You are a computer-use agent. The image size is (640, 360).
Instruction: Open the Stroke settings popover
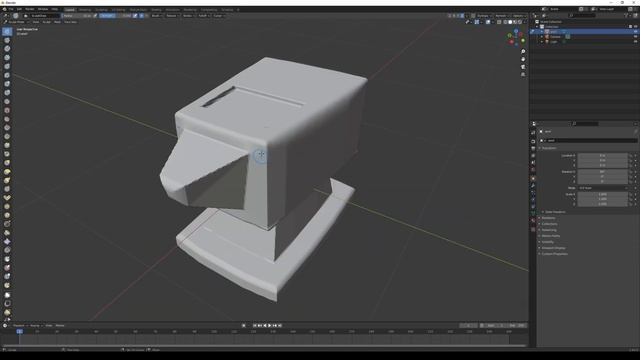188,16
